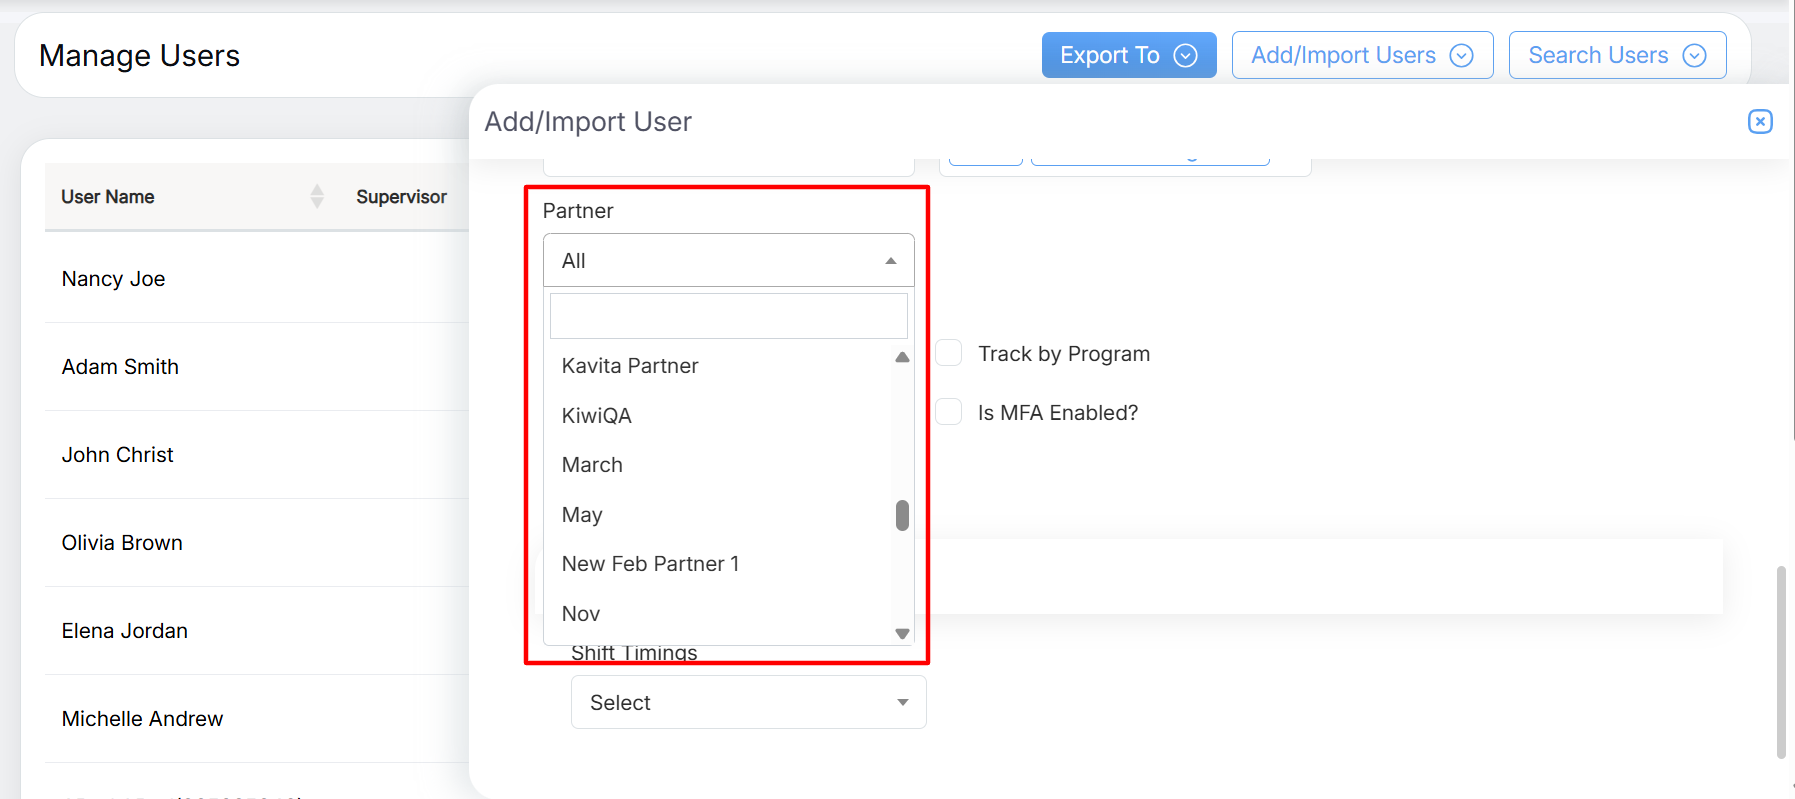Click the Supervisor column header
Screen dimensions: 1795x799
tap(401, 197)
